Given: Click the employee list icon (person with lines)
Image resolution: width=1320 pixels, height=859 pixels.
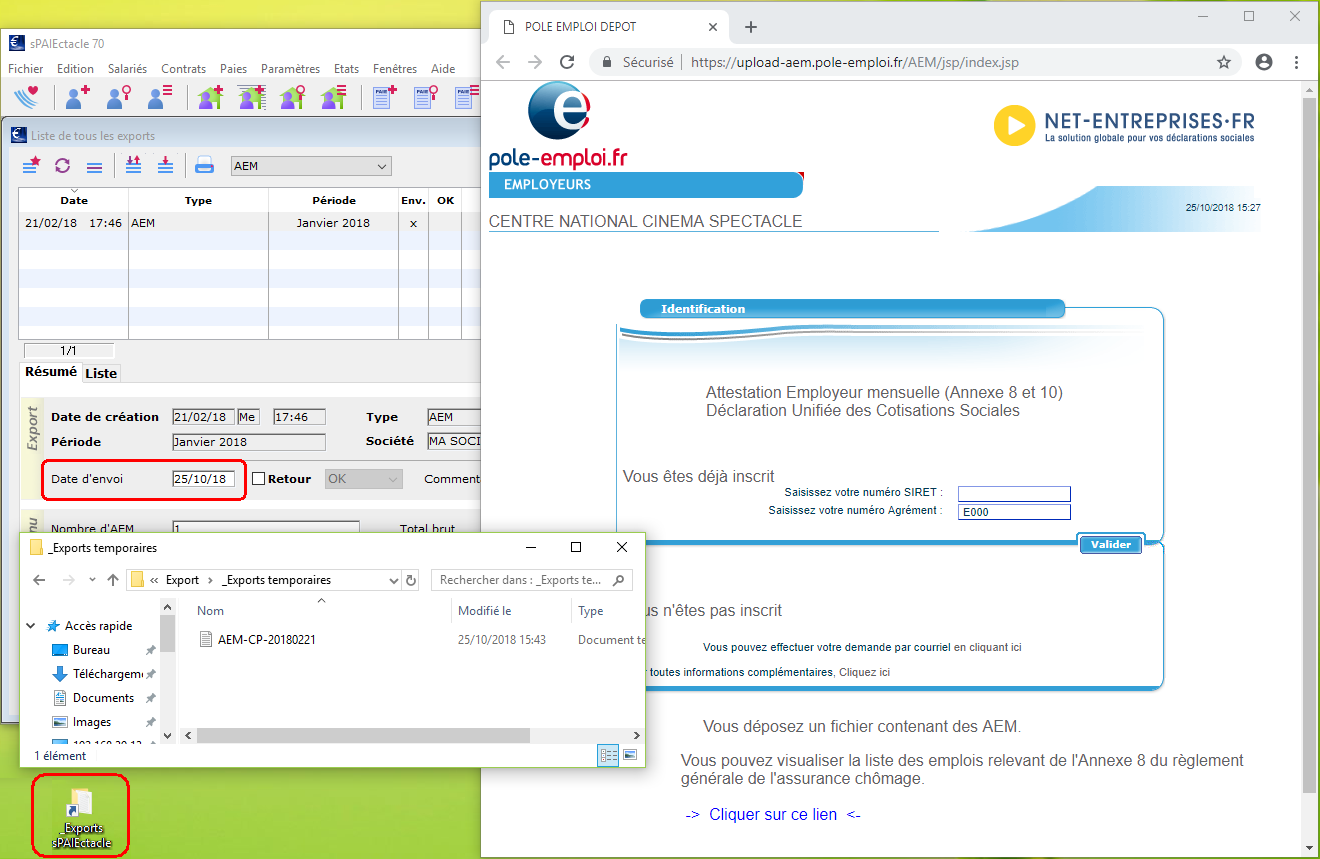Looking at the screenshot, I should point(160,97).
